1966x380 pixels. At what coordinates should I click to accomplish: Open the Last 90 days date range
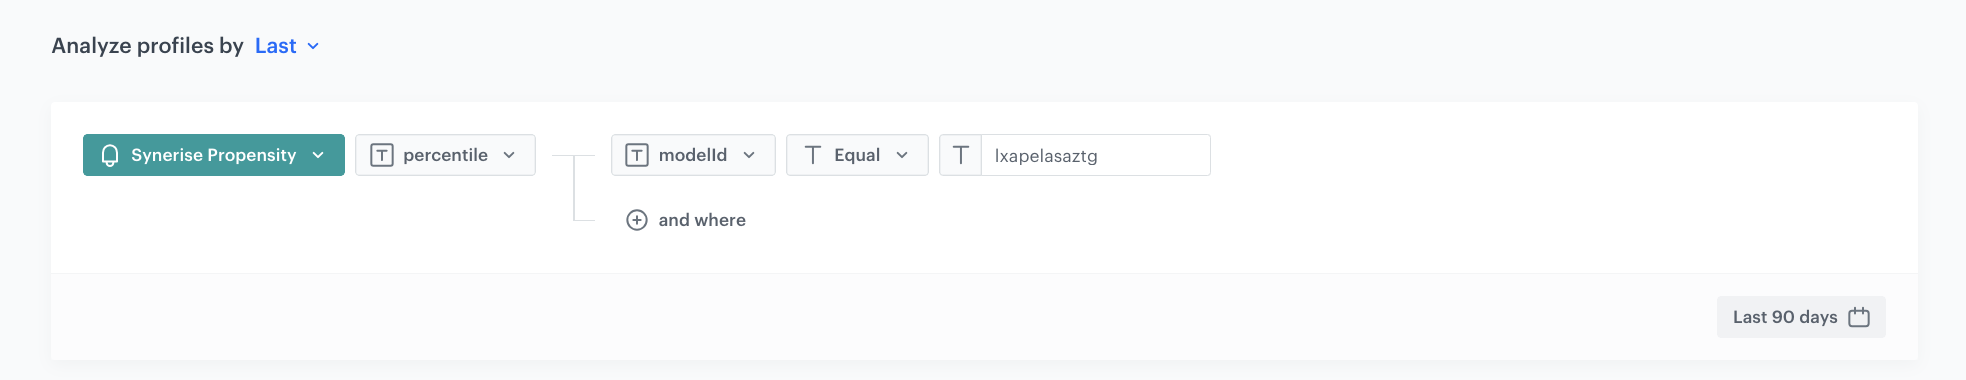click(1801, 317)
